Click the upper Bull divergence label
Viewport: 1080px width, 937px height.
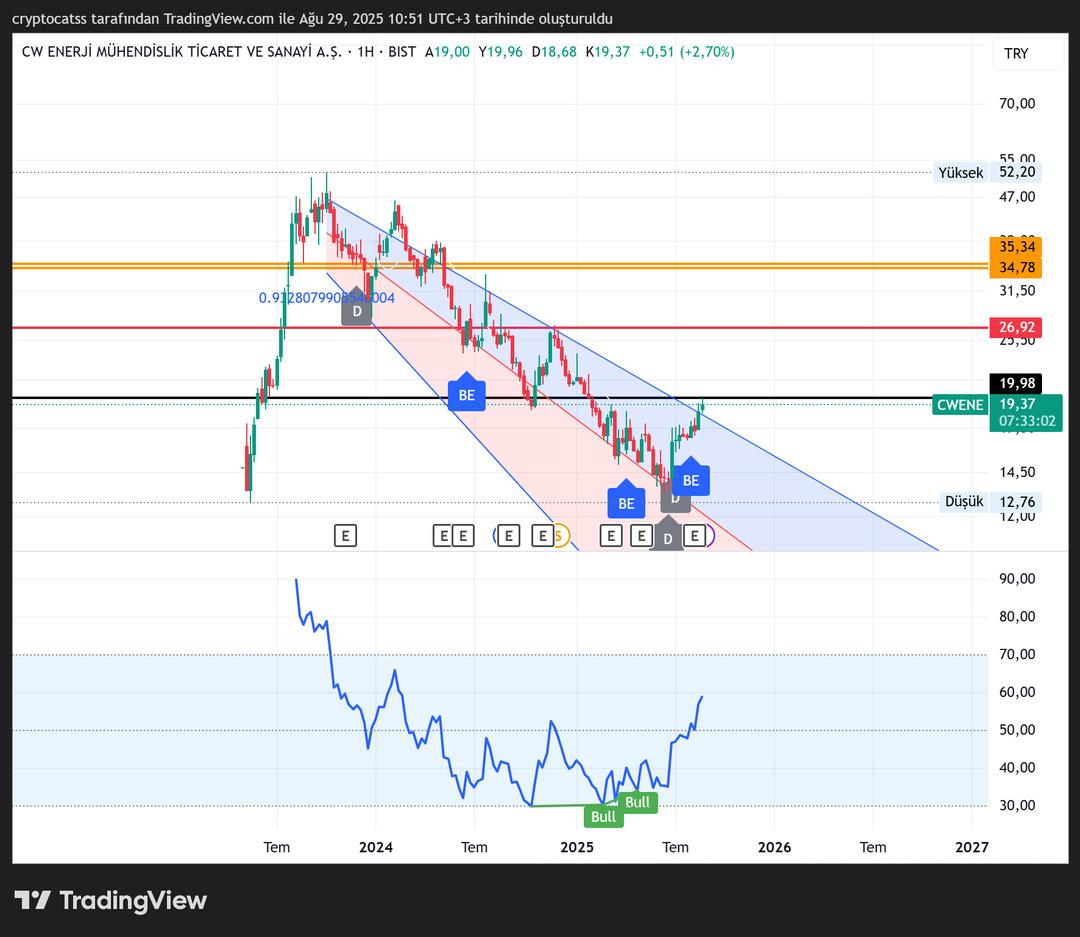pyautogui.click(x=637, y=802)
